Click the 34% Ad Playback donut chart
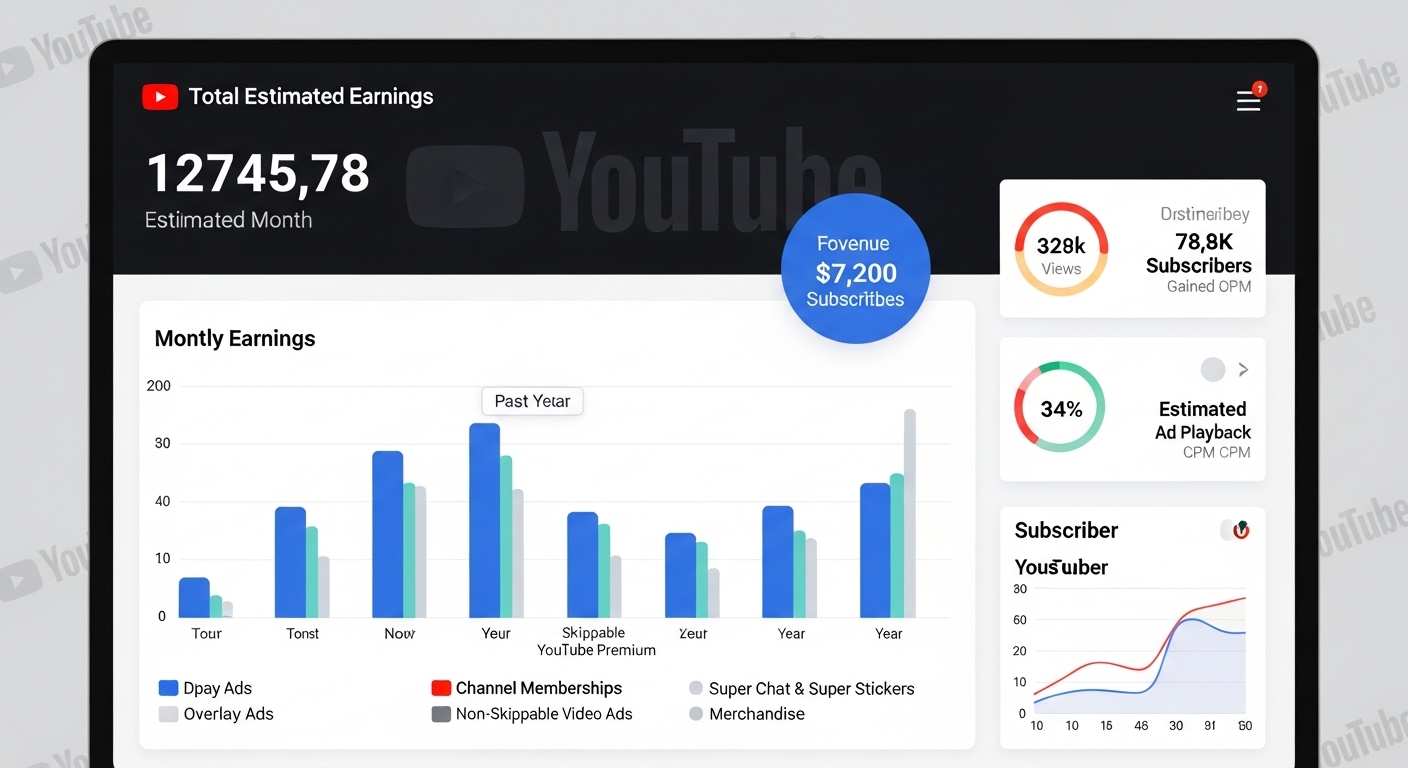The image size is (1408, 768). coord(1060,408)
